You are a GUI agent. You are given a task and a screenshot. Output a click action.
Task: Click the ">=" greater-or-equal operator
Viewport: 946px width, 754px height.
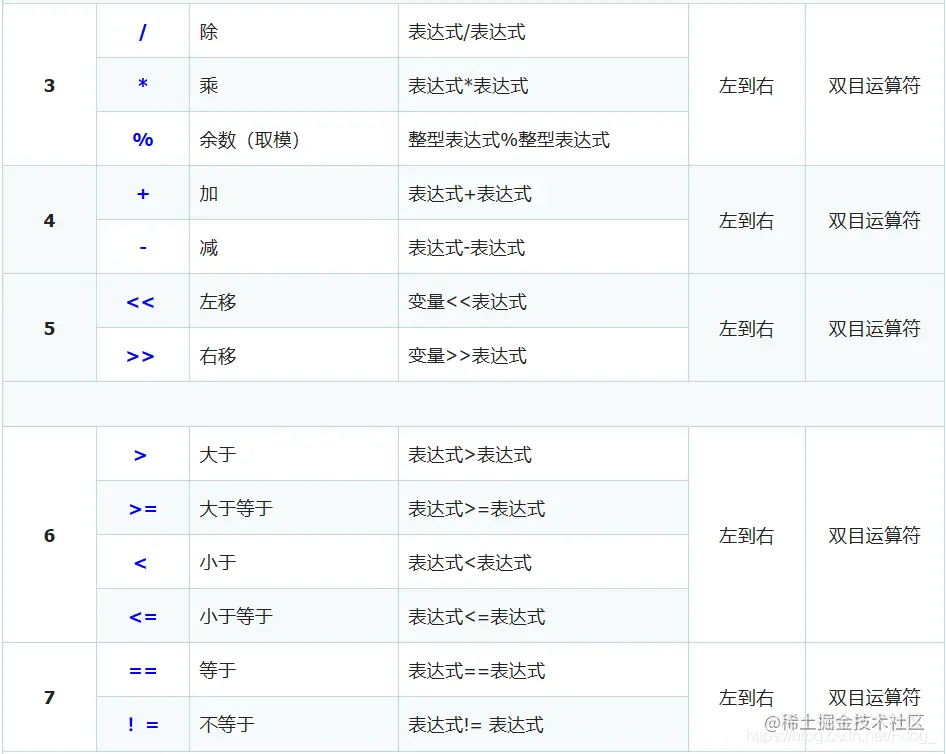coord(142,508)
